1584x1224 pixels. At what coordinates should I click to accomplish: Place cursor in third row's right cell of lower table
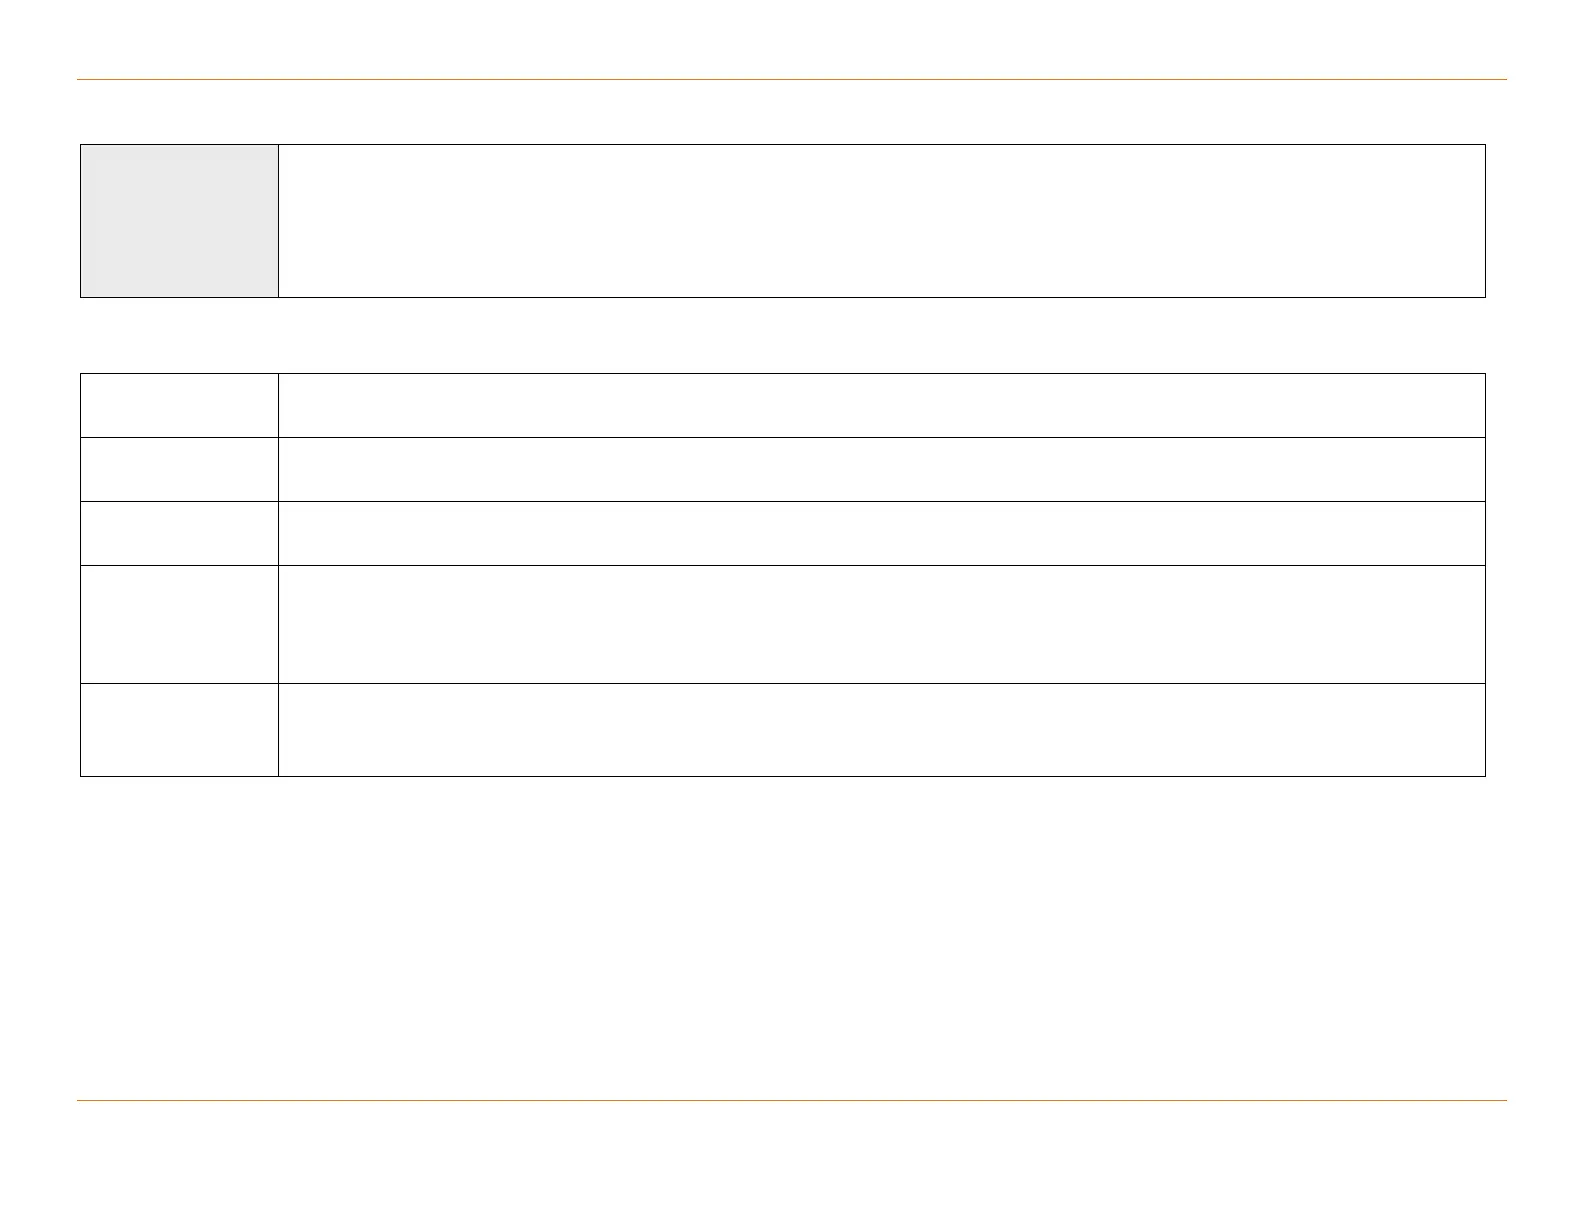pos(881,533)
